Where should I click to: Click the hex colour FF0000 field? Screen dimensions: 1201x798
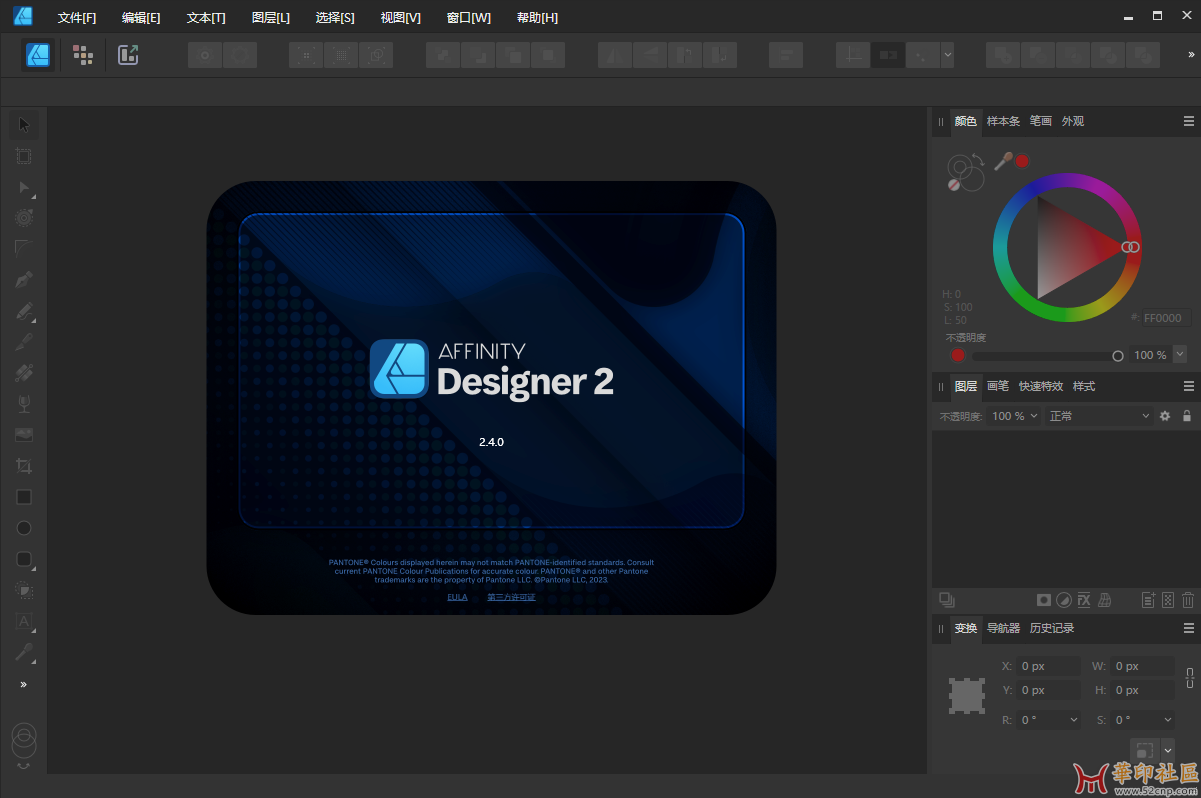click(1165, 318)
